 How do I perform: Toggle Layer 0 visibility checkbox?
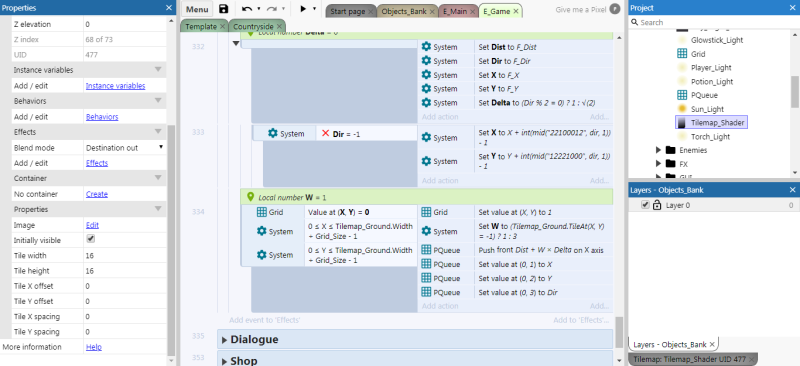click(x=645, y=205)
